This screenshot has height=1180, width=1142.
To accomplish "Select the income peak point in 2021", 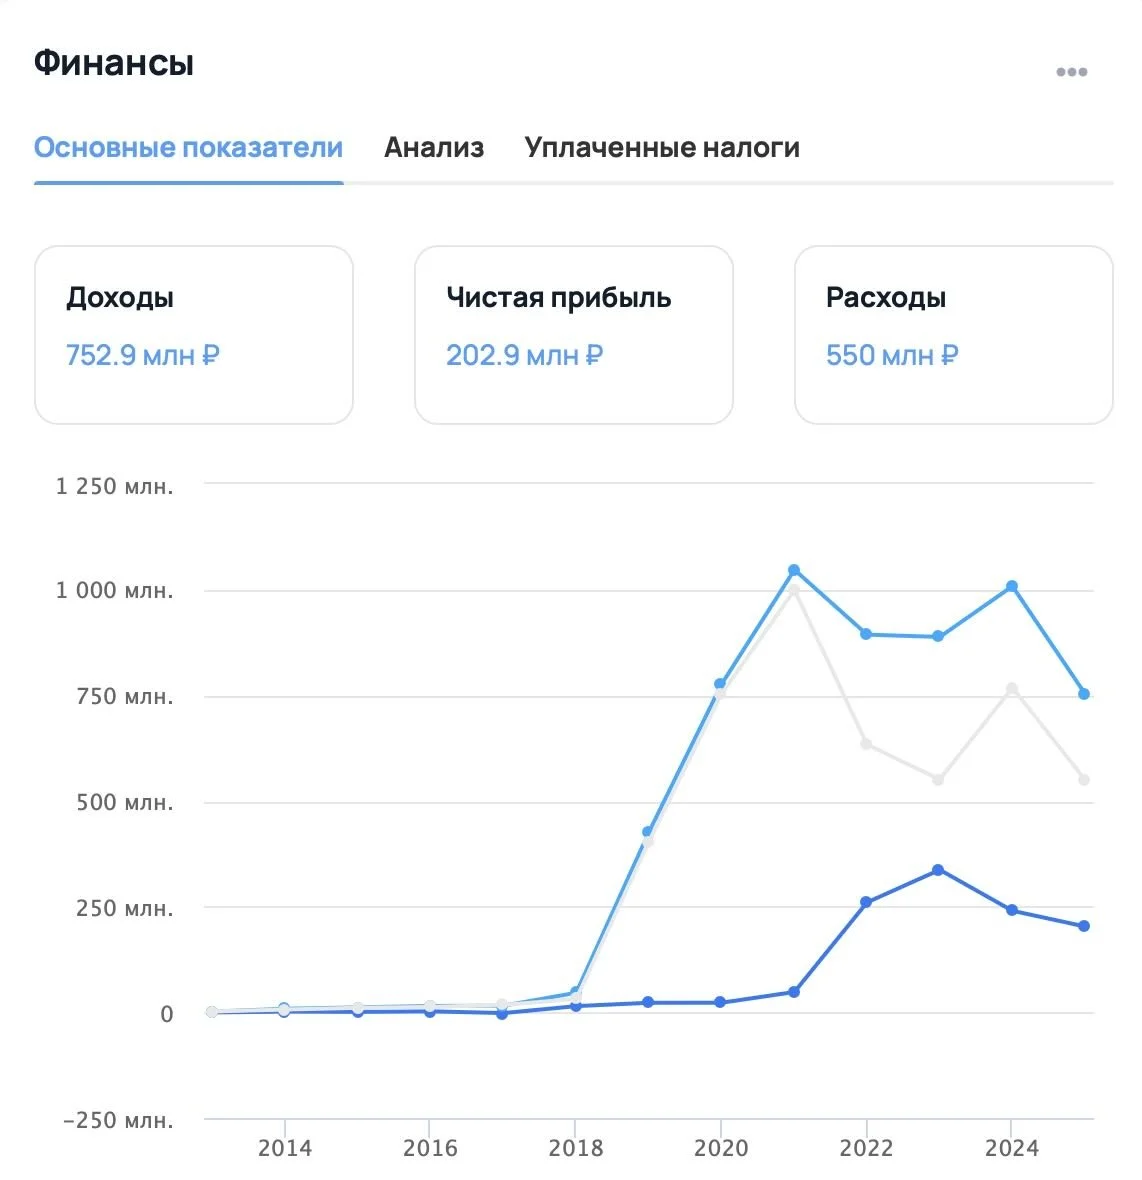I will [794, 570].
